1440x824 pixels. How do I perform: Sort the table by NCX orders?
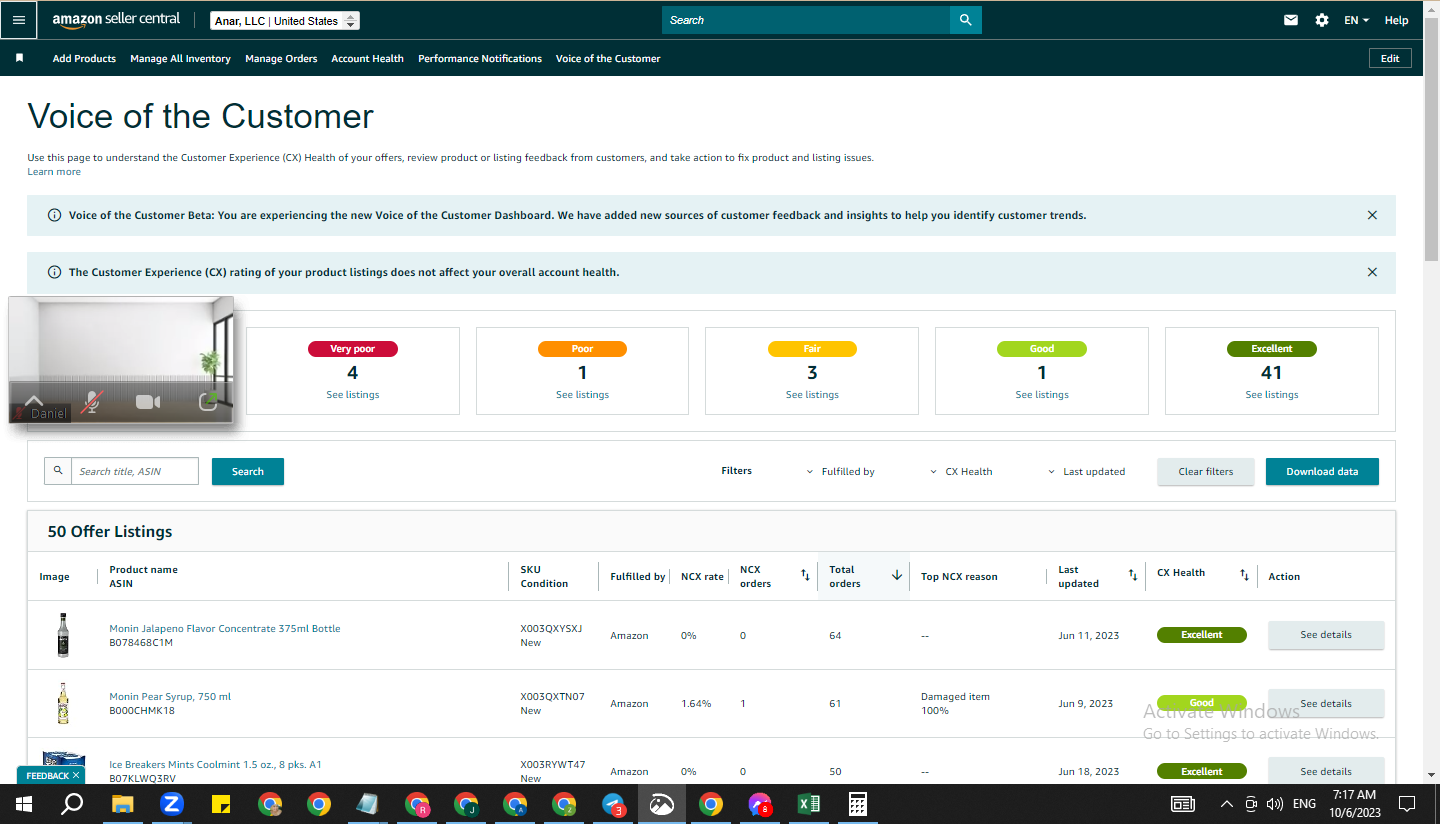coord(805,575)
